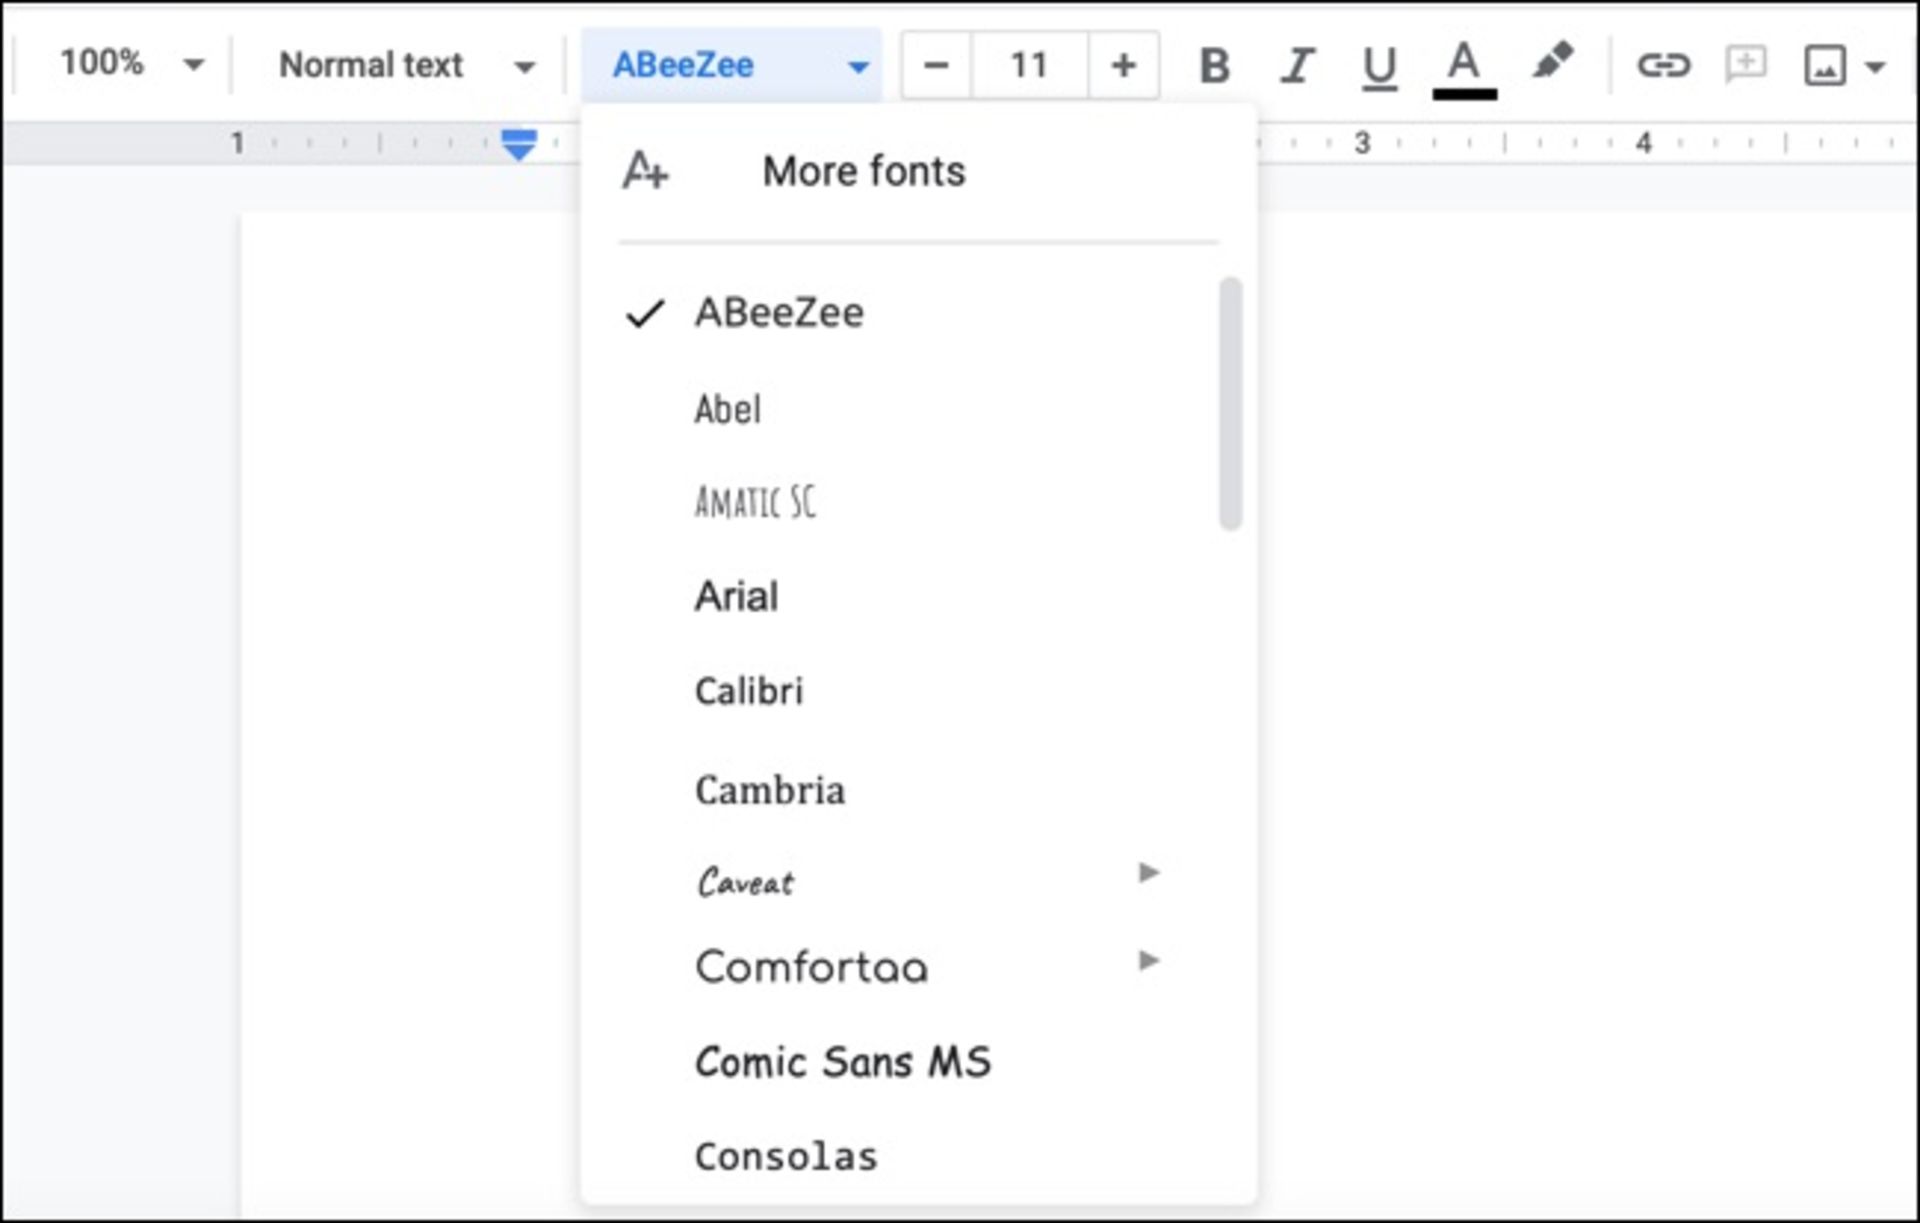Select Comic Sans MS font
The image size is (1920, 1223).
(843, 1062)
